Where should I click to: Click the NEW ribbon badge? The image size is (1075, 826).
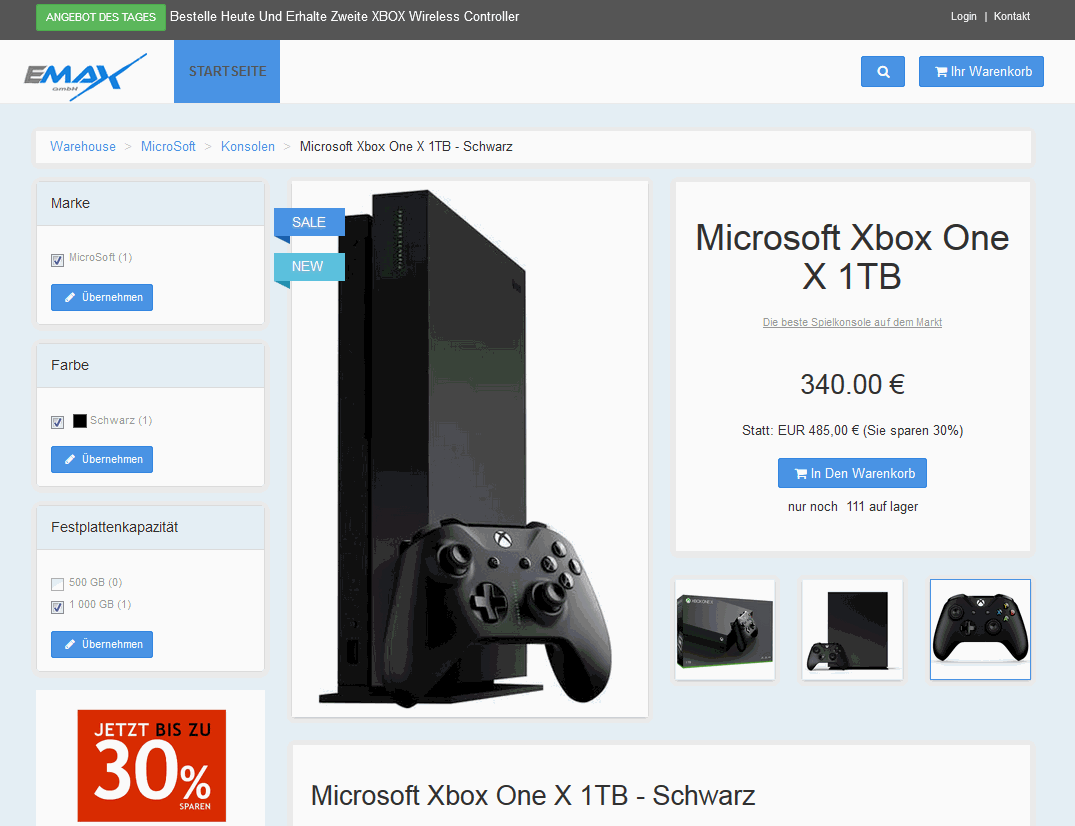click(309, 267)
